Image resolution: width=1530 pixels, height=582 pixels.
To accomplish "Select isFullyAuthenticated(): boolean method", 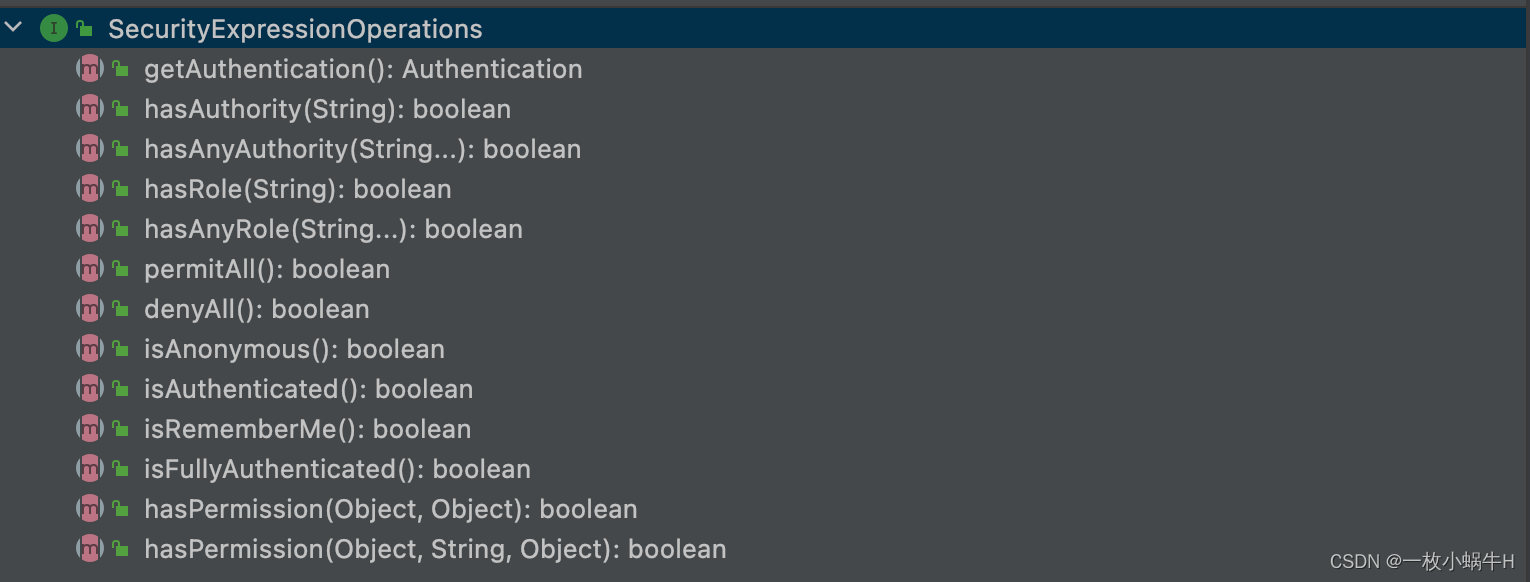I will pos(337,469).
